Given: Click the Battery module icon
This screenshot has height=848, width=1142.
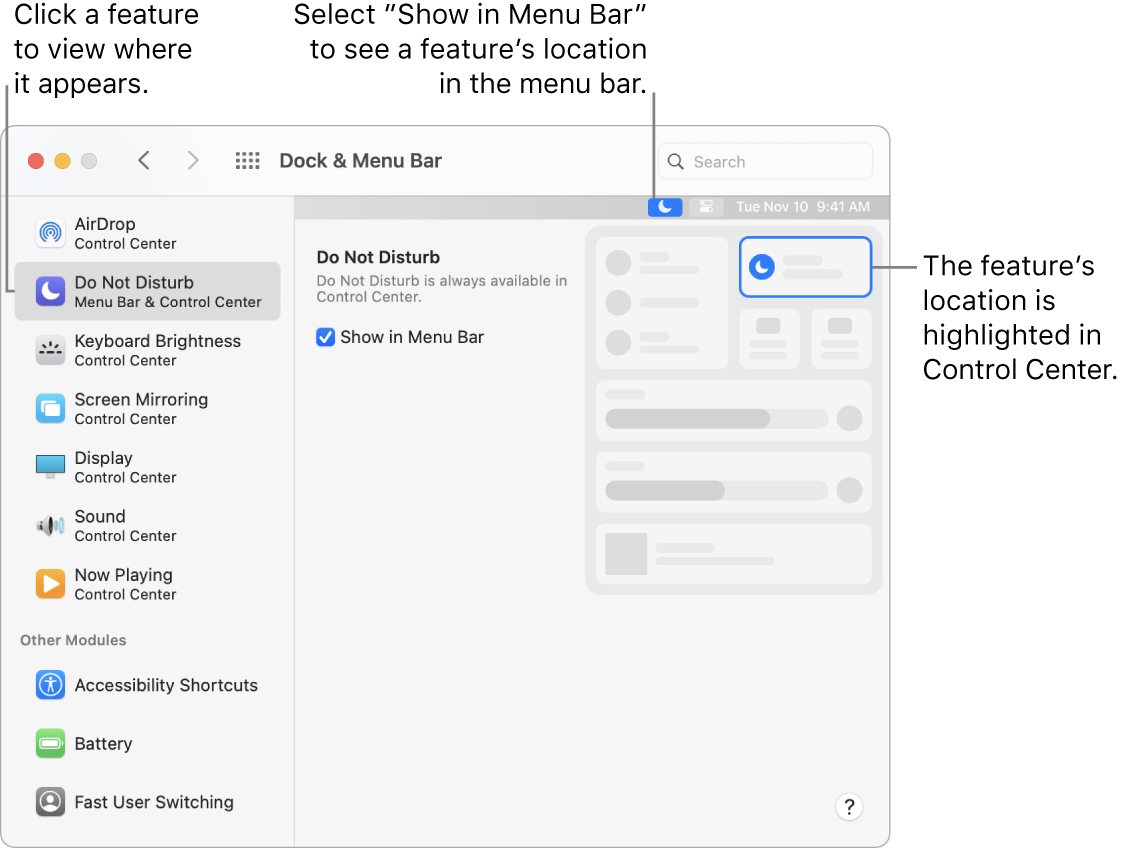Looking at the screenshot, I should [50, 743].
